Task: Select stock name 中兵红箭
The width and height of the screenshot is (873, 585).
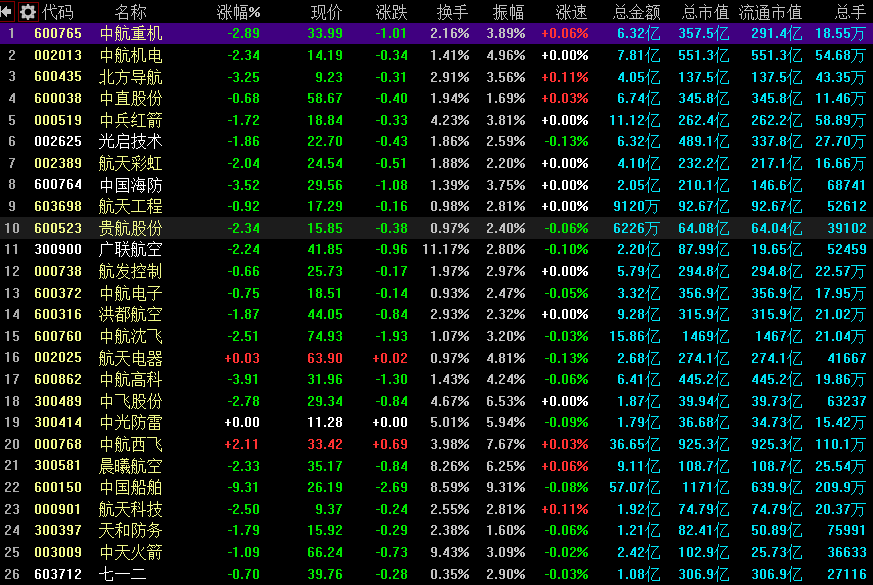Action: pyautogui.click(x=131, y=120)
